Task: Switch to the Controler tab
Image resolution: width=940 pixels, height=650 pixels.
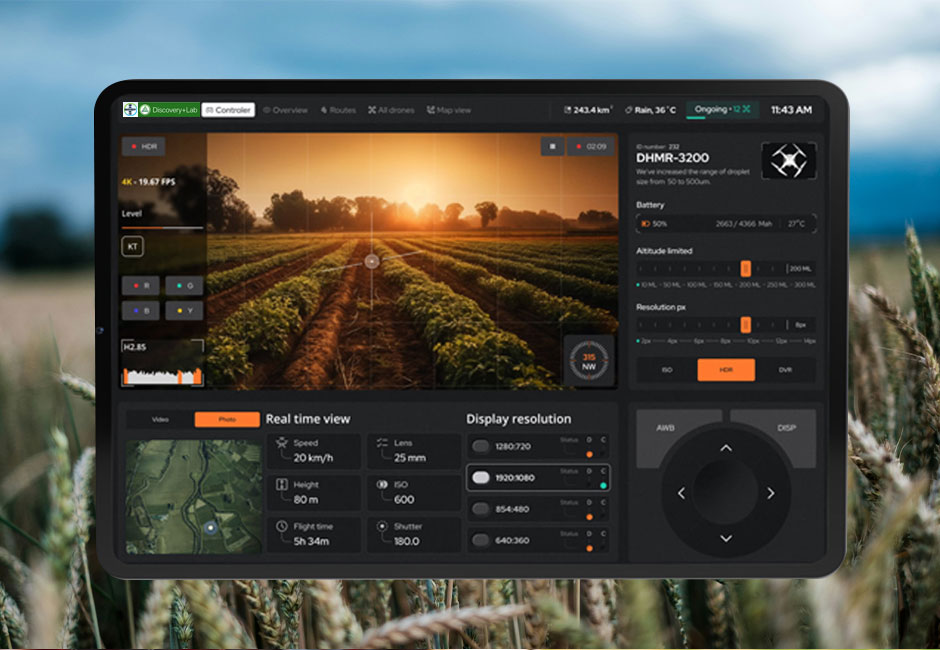Action: (x=228, y=110)
